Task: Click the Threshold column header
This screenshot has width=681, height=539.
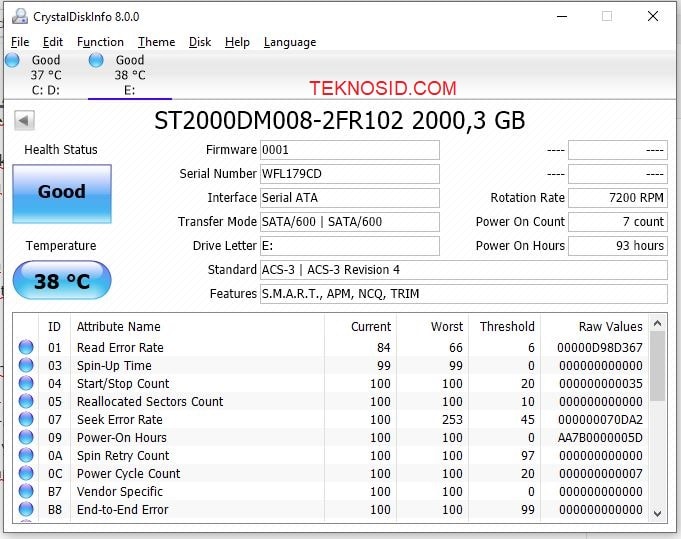Action: pyautogui.click(x=507, y=327)
